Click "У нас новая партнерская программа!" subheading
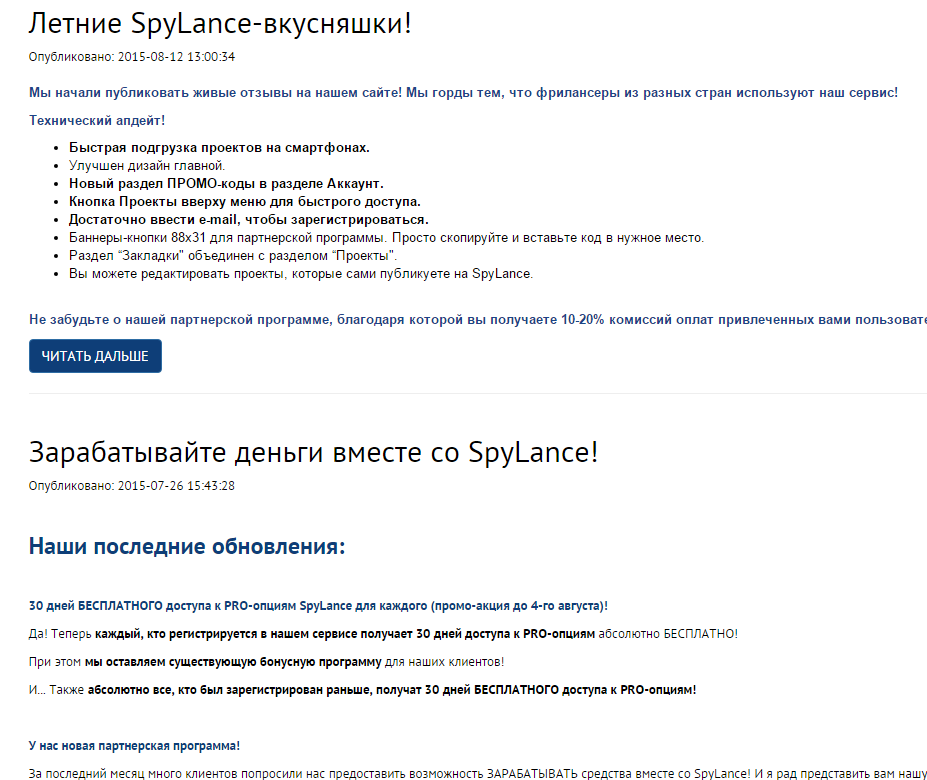 point(134,746)
